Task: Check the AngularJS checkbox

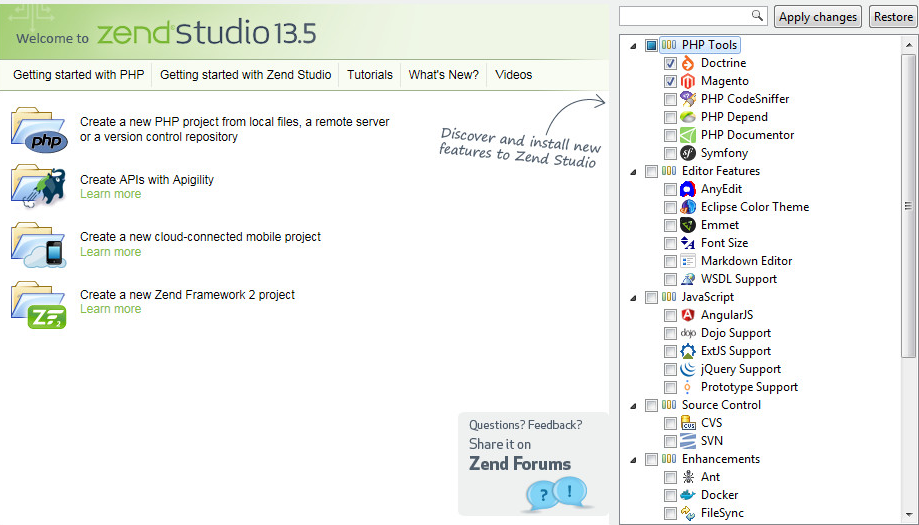Action: coord(670,316)
